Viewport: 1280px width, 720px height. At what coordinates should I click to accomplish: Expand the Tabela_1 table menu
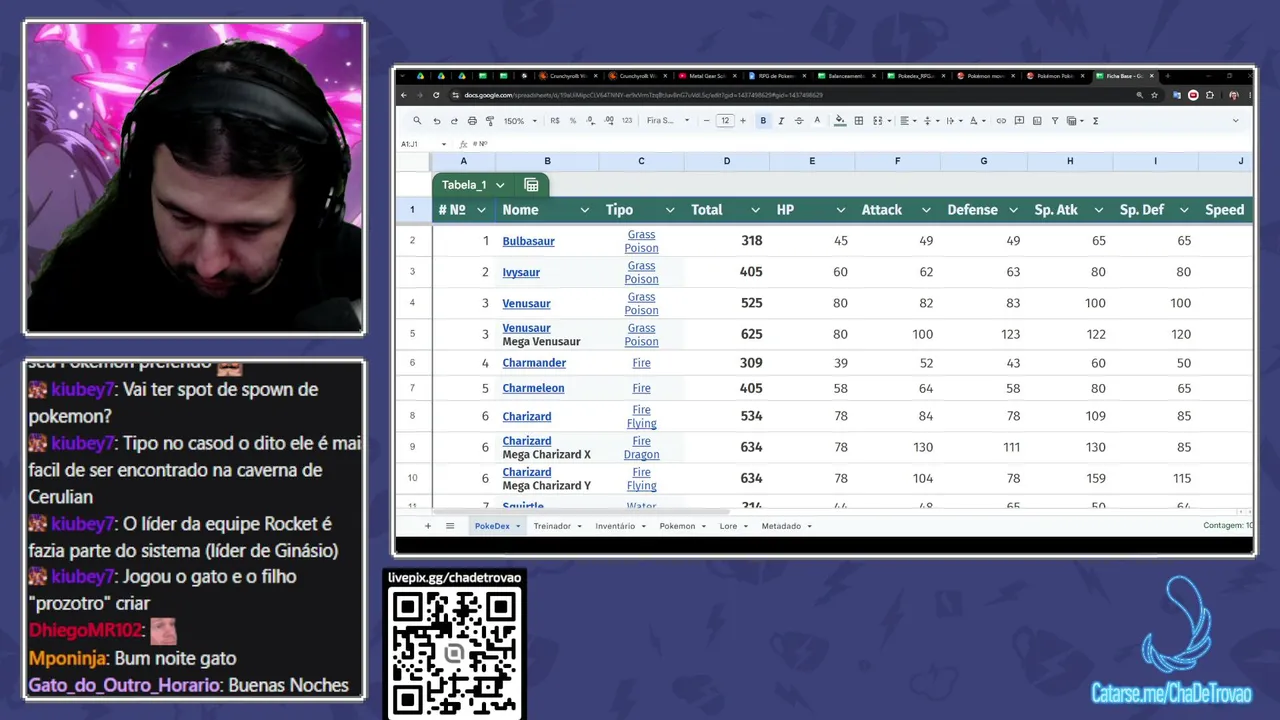click(x=500, y=185)
